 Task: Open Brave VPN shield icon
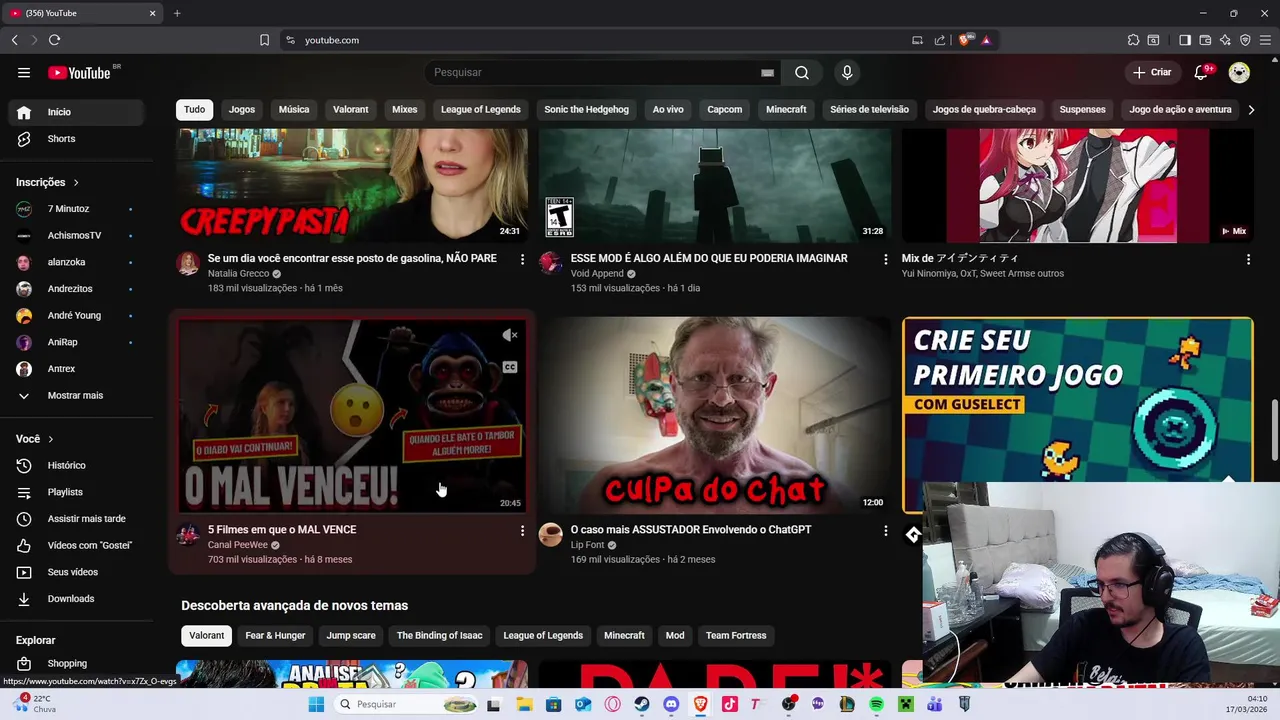(1245, 40)
